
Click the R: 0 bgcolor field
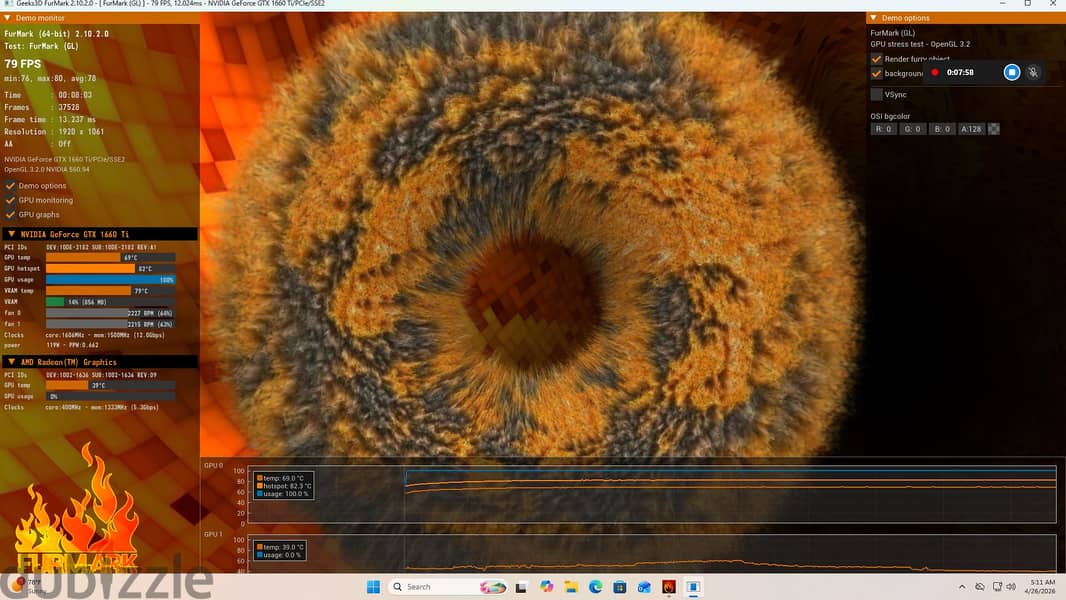click(883, 129)
